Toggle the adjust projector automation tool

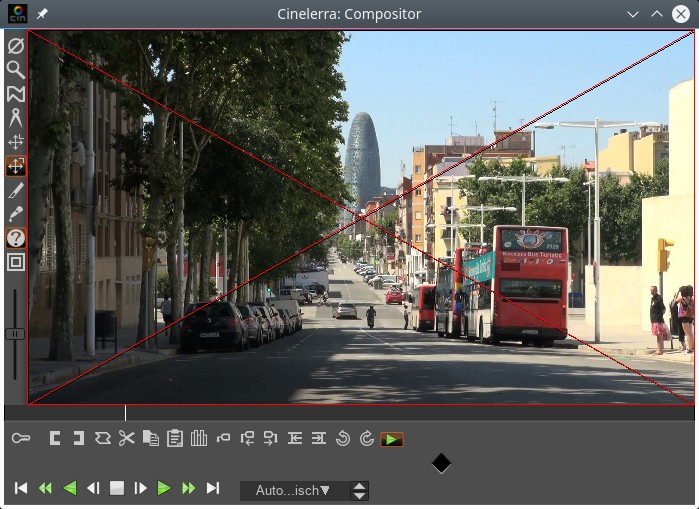coord(15,166)
